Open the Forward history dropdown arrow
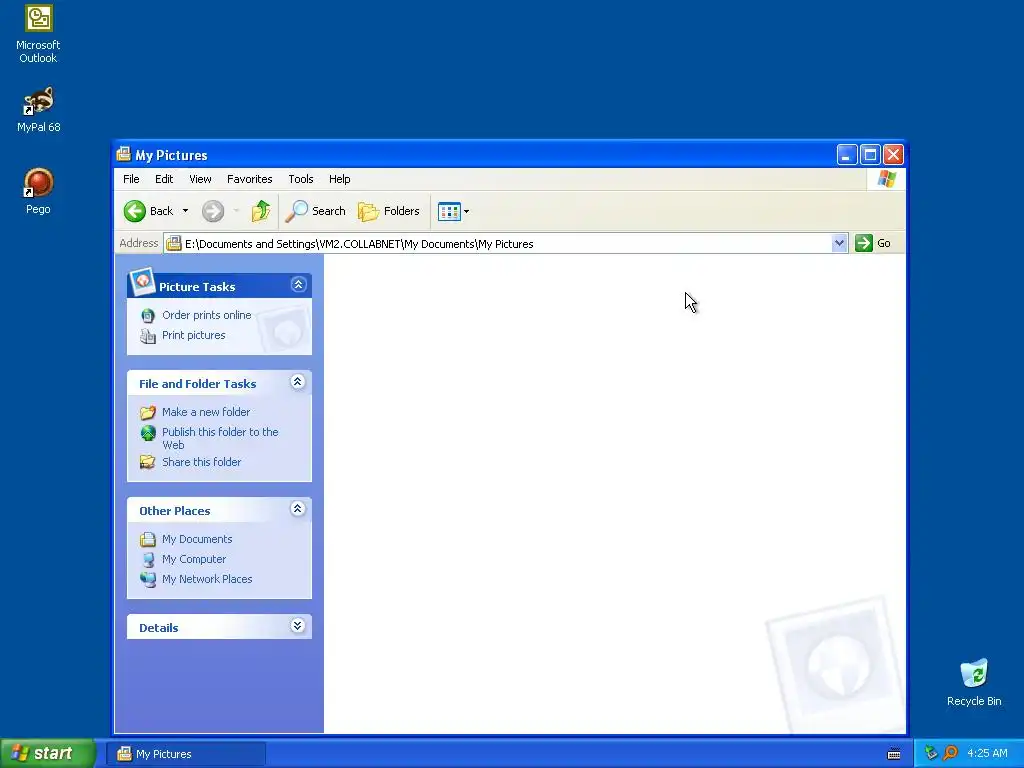 point(236,211)
